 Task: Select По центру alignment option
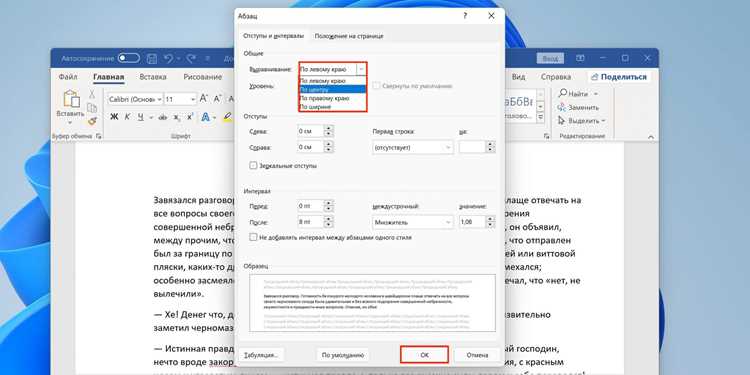point(333,89)
